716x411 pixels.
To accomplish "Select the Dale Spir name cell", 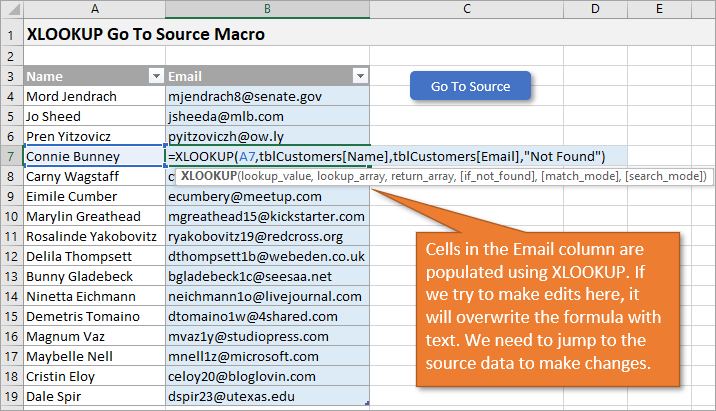I will click(93, 396).
